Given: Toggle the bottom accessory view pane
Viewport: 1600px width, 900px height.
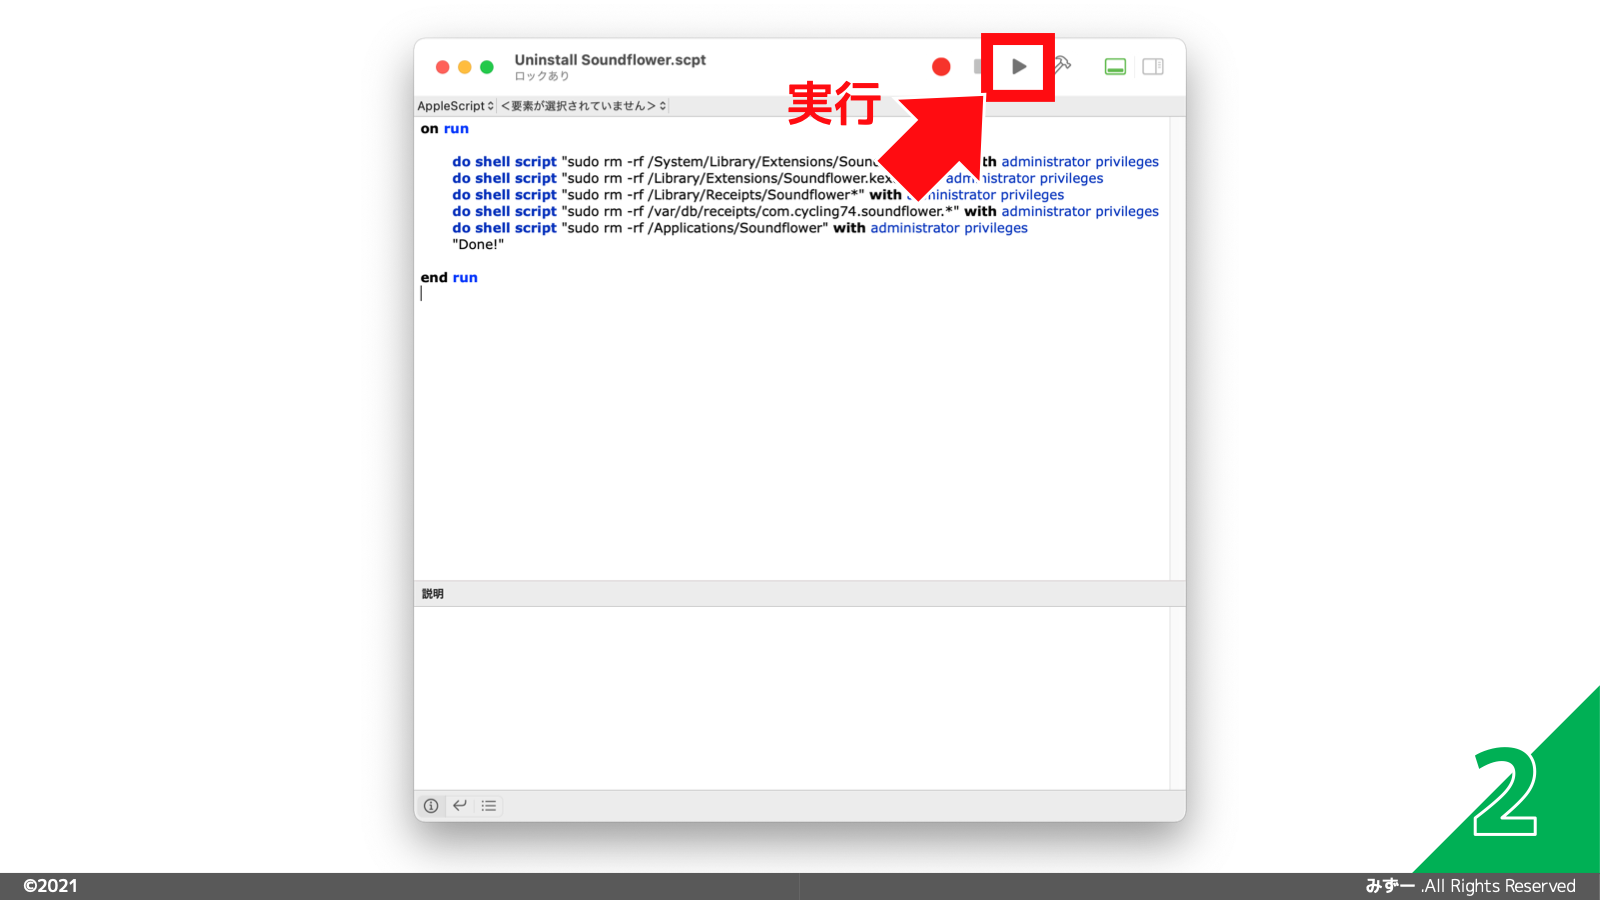Looking at the screenshot, I should coord(1115,66).
